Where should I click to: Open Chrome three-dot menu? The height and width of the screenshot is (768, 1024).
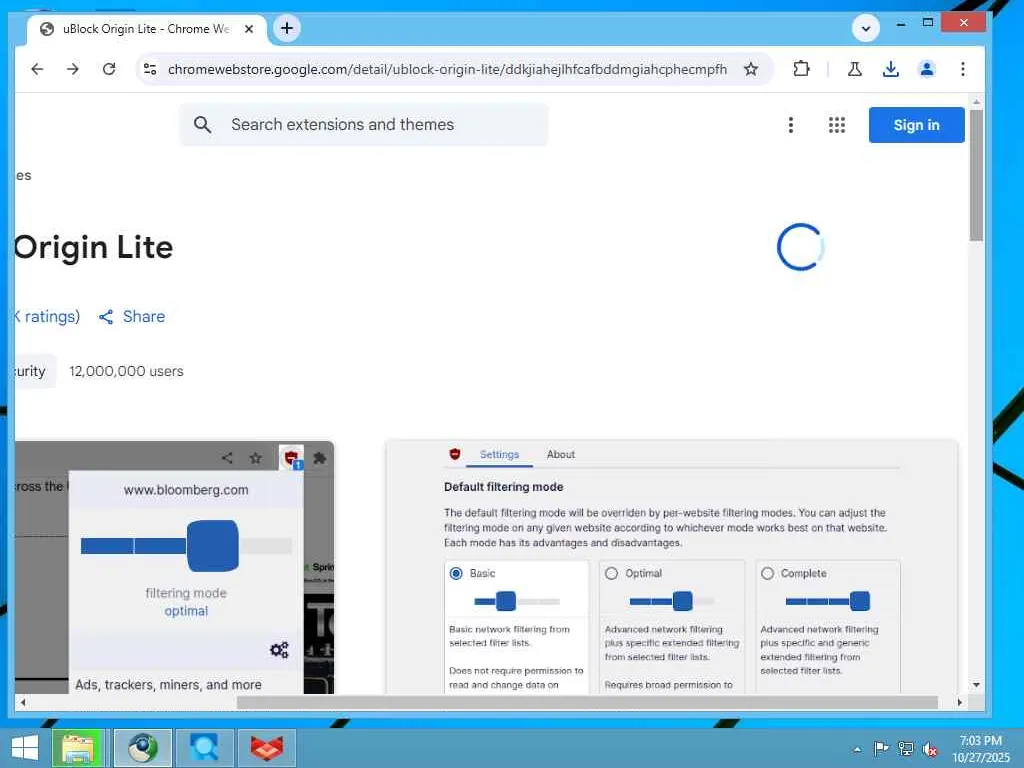coord(963,69)
